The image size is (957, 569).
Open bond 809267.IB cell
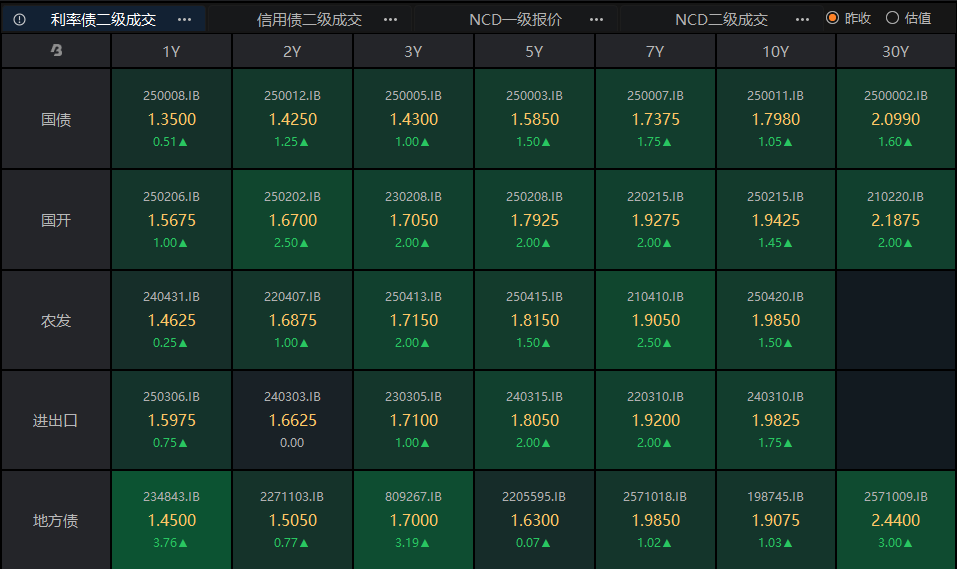(413, 520)
